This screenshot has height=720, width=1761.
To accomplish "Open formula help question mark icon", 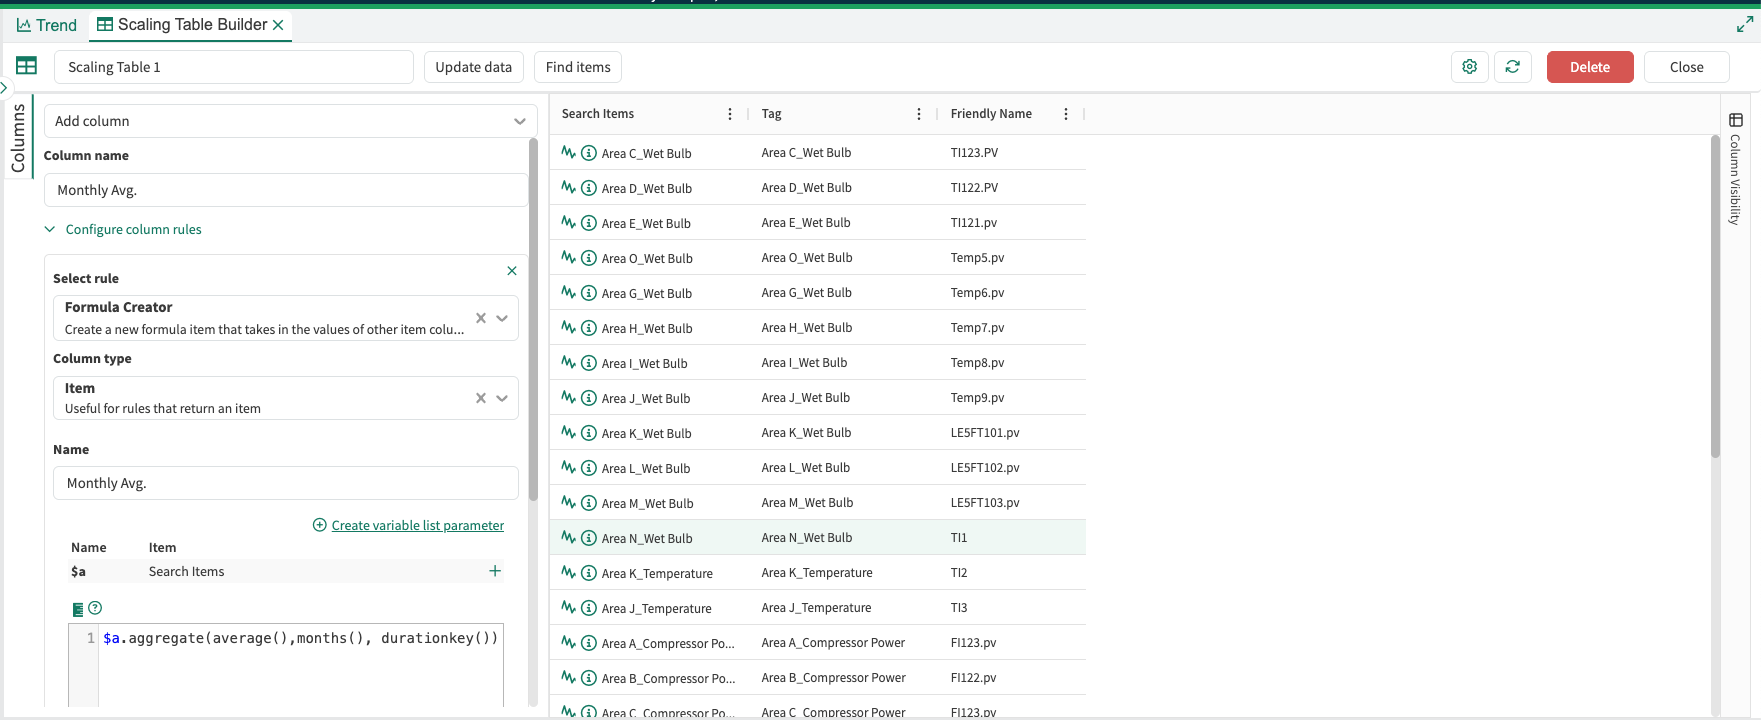I will (95, 608).
